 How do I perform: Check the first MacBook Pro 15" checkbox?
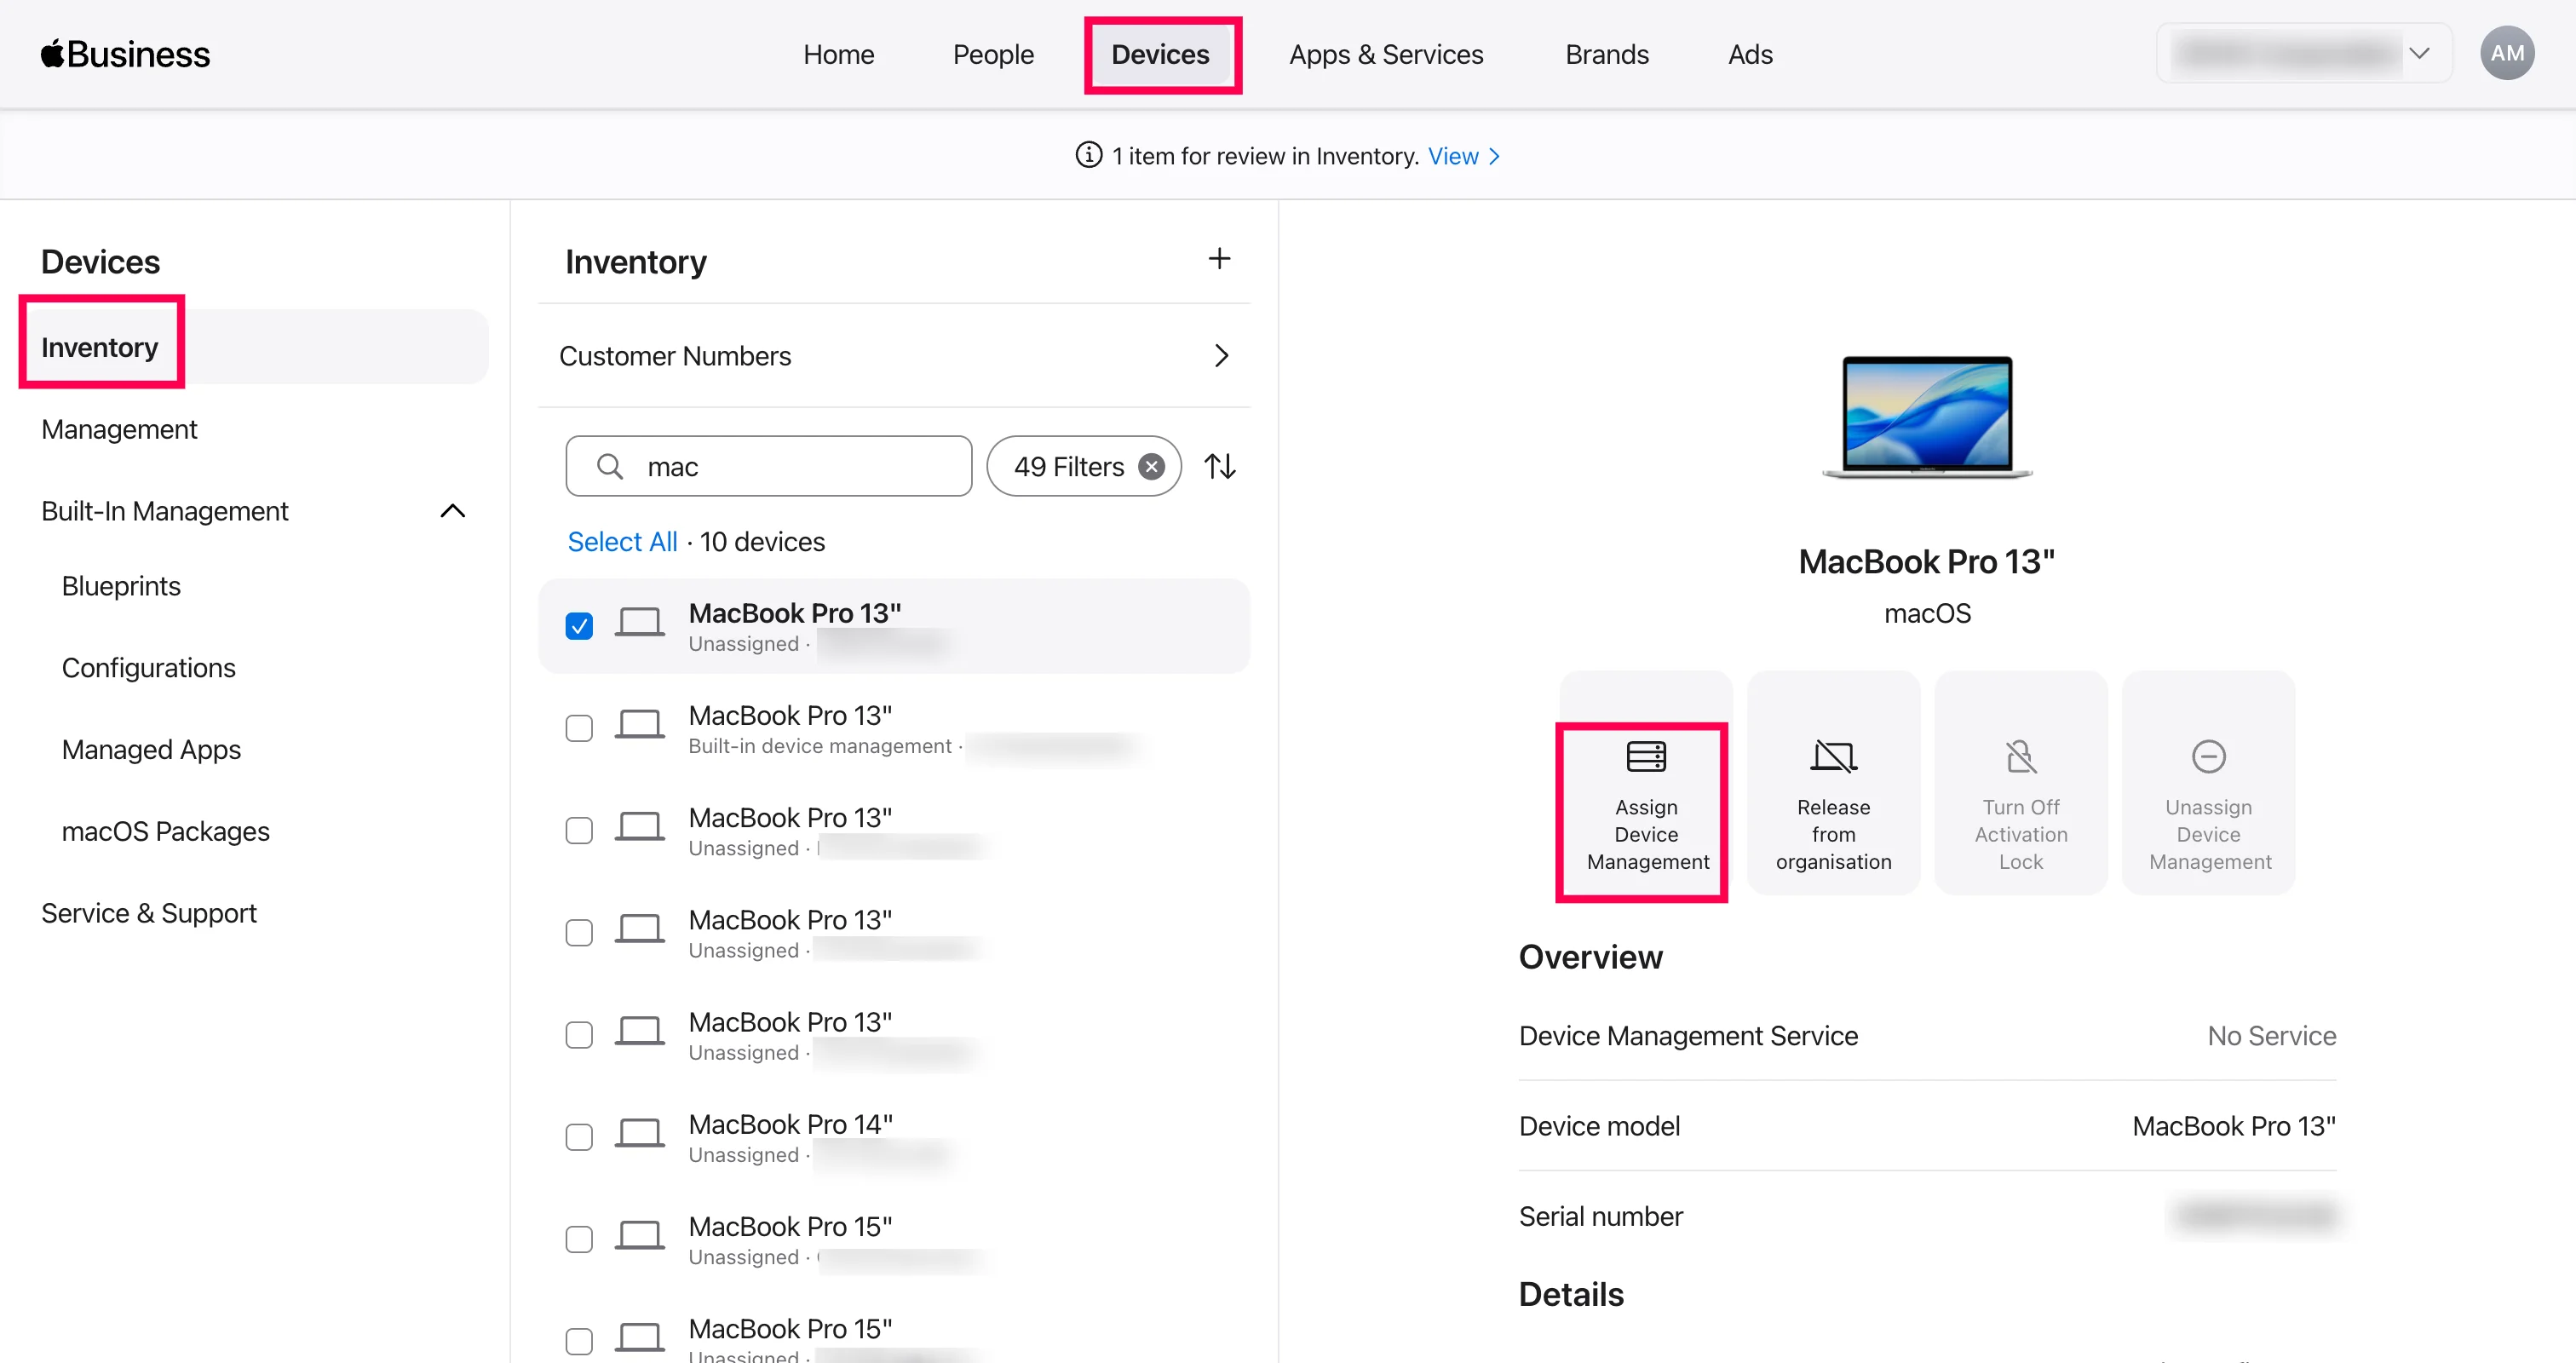pos(579,1239)
